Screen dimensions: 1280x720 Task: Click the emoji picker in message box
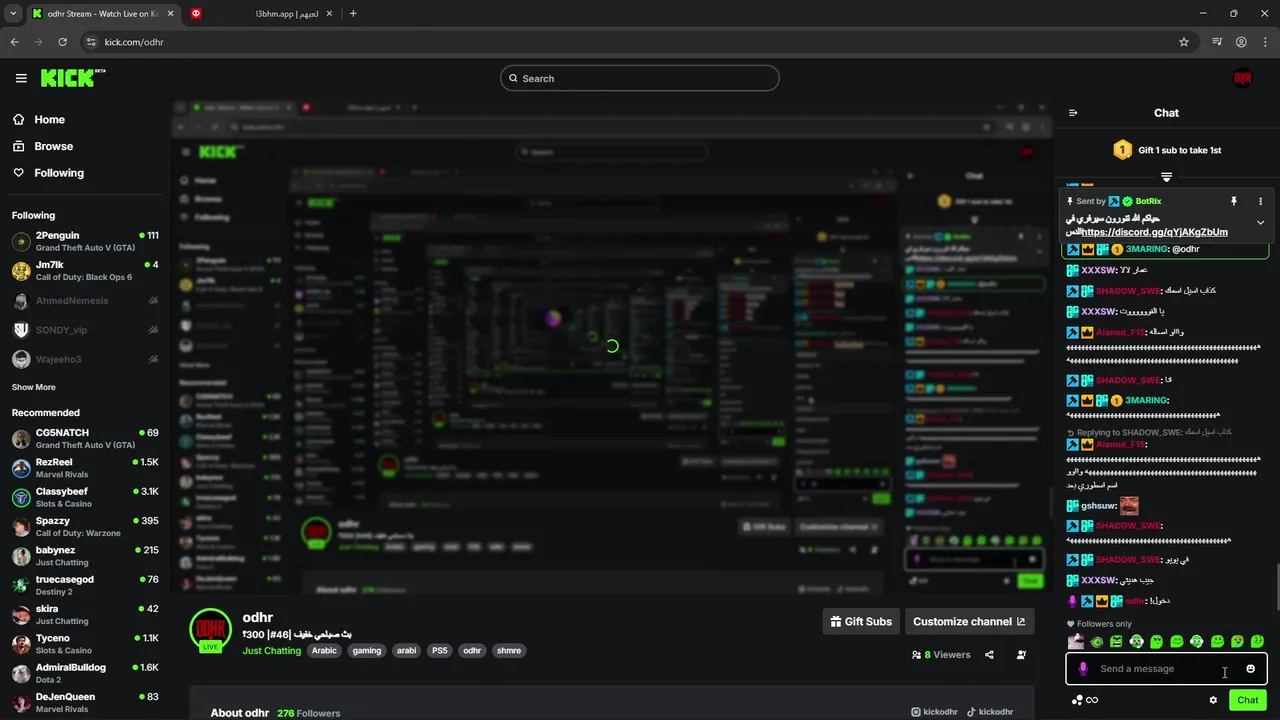pos(1250,669)
